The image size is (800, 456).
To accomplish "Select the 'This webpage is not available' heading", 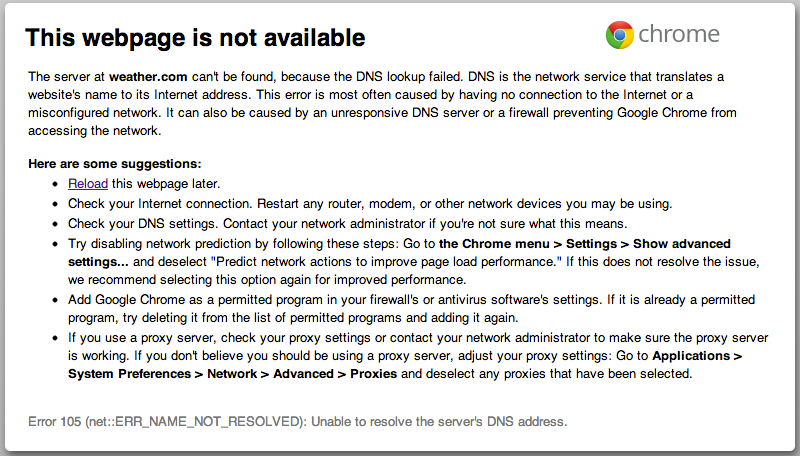I will click(x=195, y=38).
